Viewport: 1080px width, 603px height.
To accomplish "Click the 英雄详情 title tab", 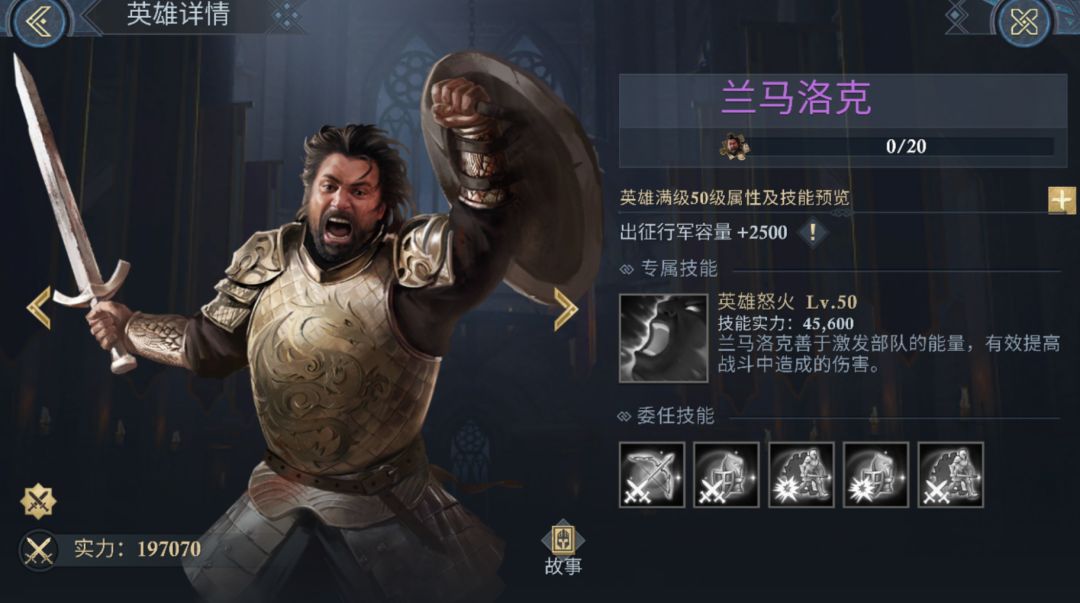I will 178,14.
